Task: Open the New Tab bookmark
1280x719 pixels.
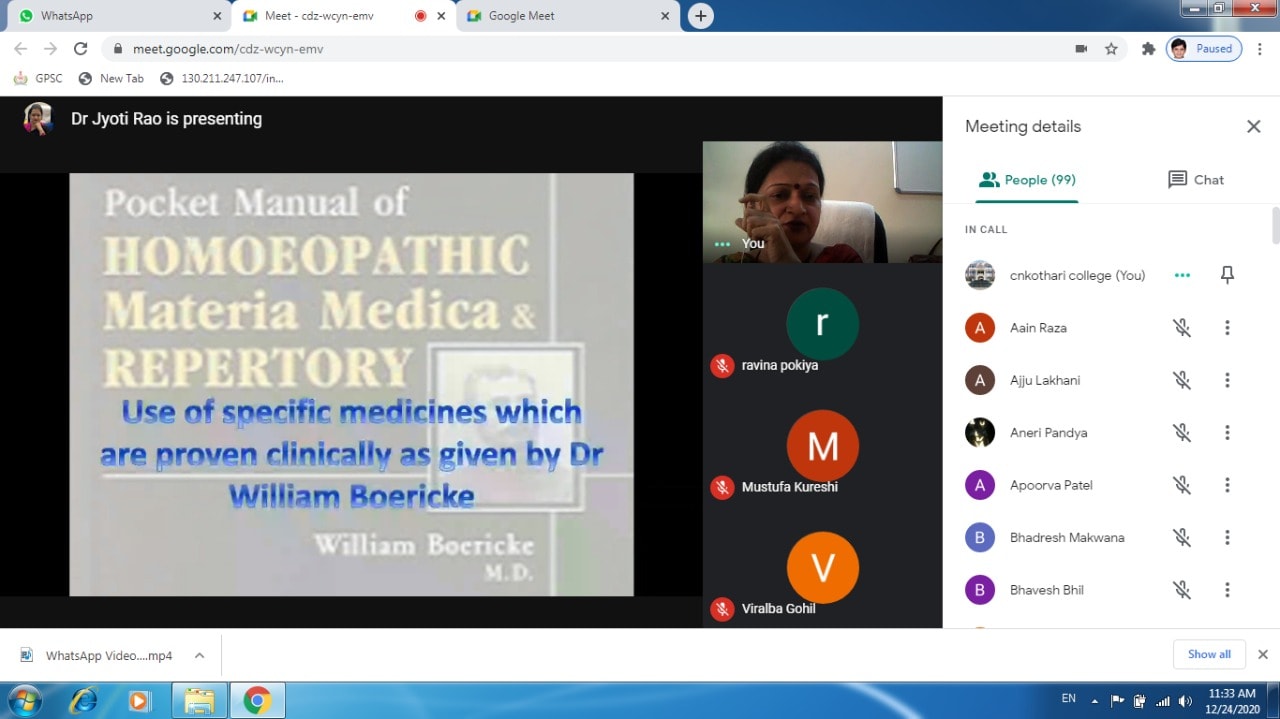Action: coord(111,78)
